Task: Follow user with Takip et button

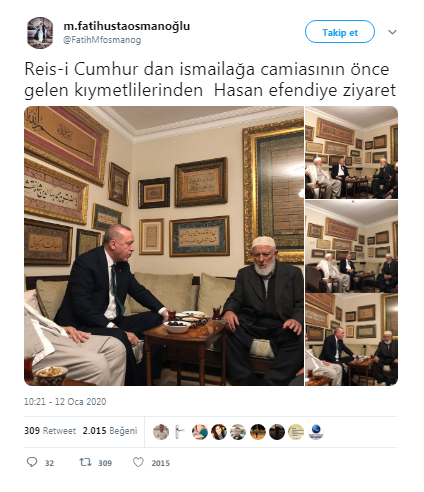Action: [340, 32]
